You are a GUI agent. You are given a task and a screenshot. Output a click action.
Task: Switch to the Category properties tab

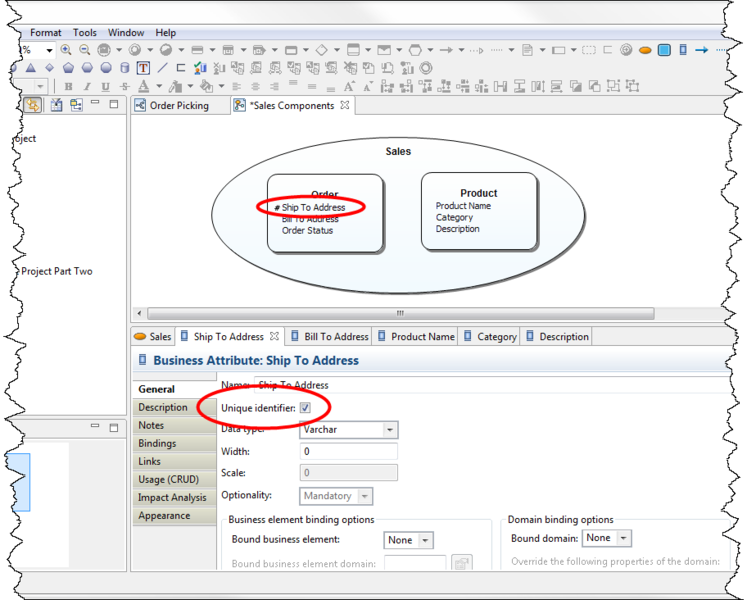point(490,336)
